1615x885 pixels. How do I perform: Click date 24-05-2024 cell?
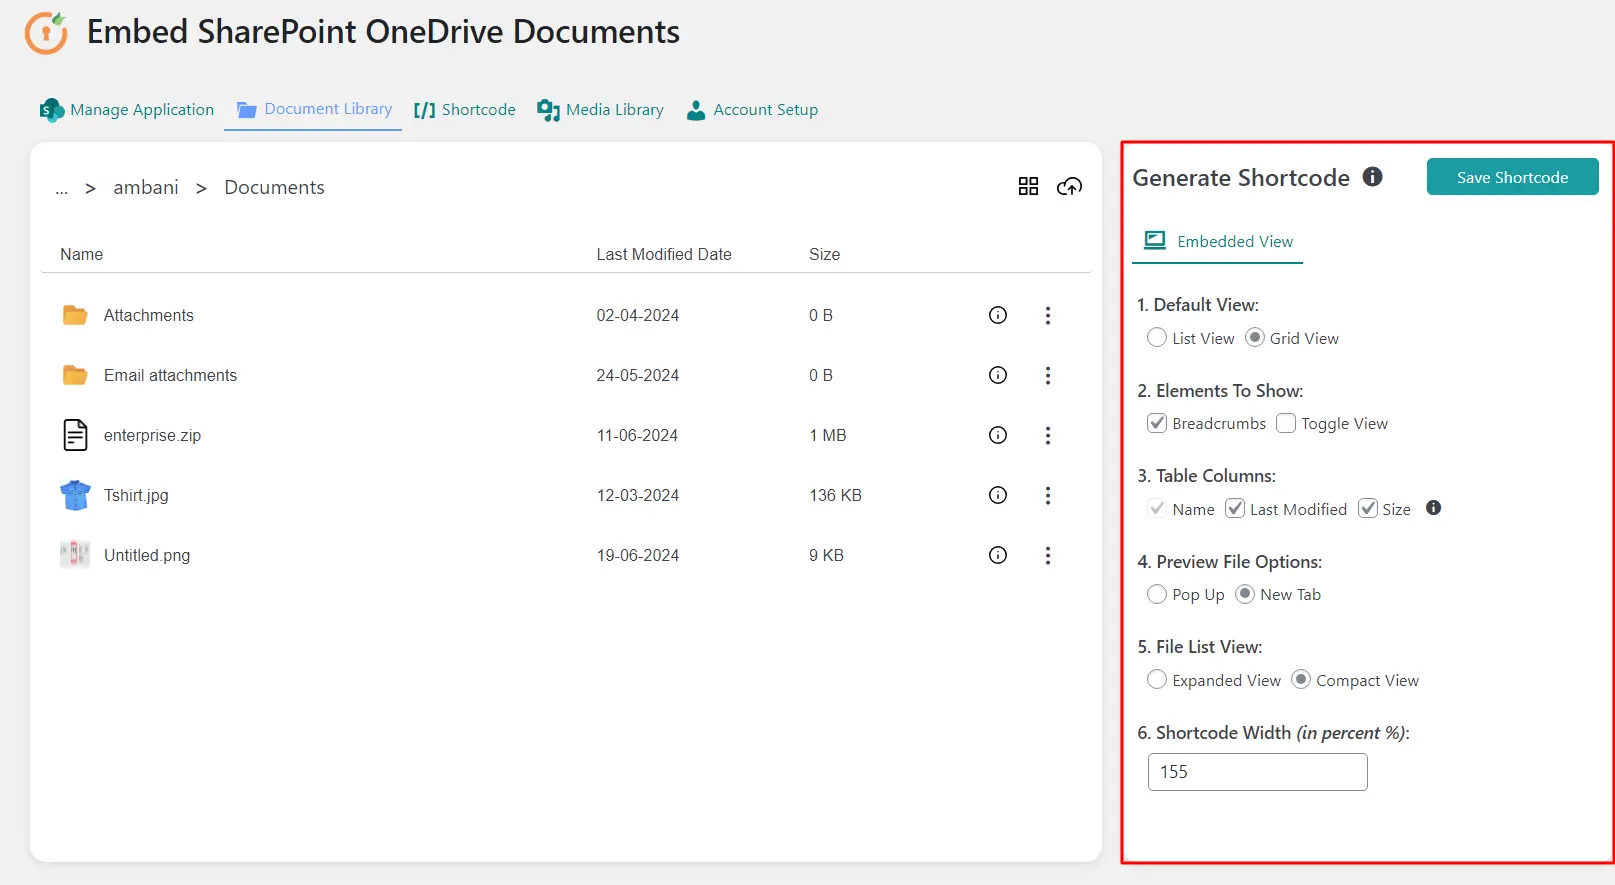(638, 375)
